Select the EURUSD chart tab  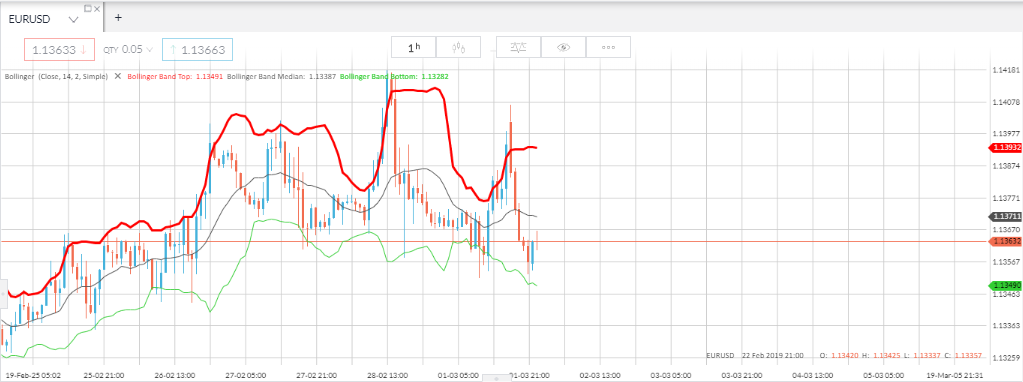click(52, 18)
